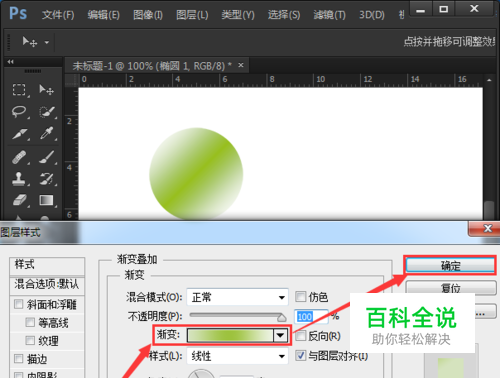The image size is (500, 378).
Task: Enable 描边 effect checkbox
Action: [19, 359]
